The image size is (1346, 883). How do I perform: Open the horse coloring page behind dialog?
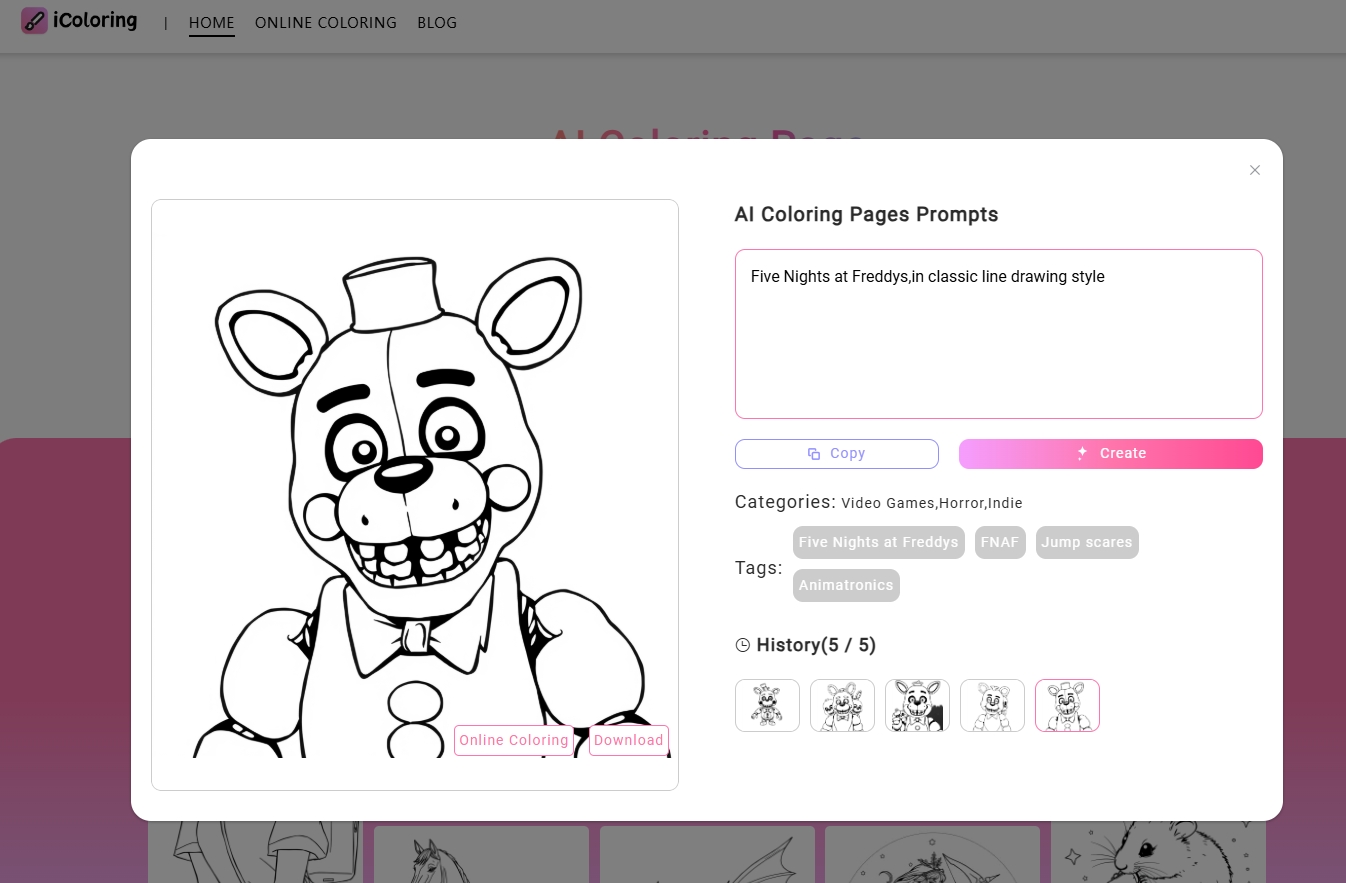click(x=481, y=855)
